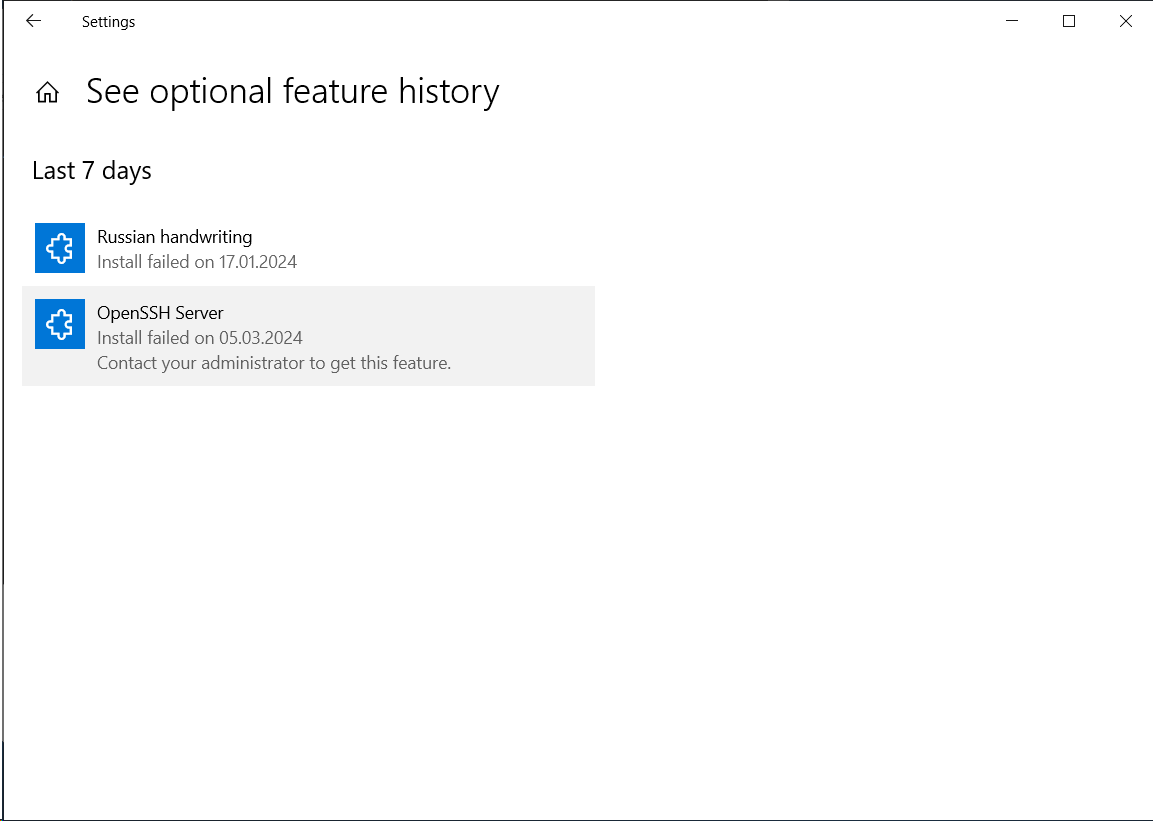Click the Russian handwriting puzzle icon

coord(60,248)
